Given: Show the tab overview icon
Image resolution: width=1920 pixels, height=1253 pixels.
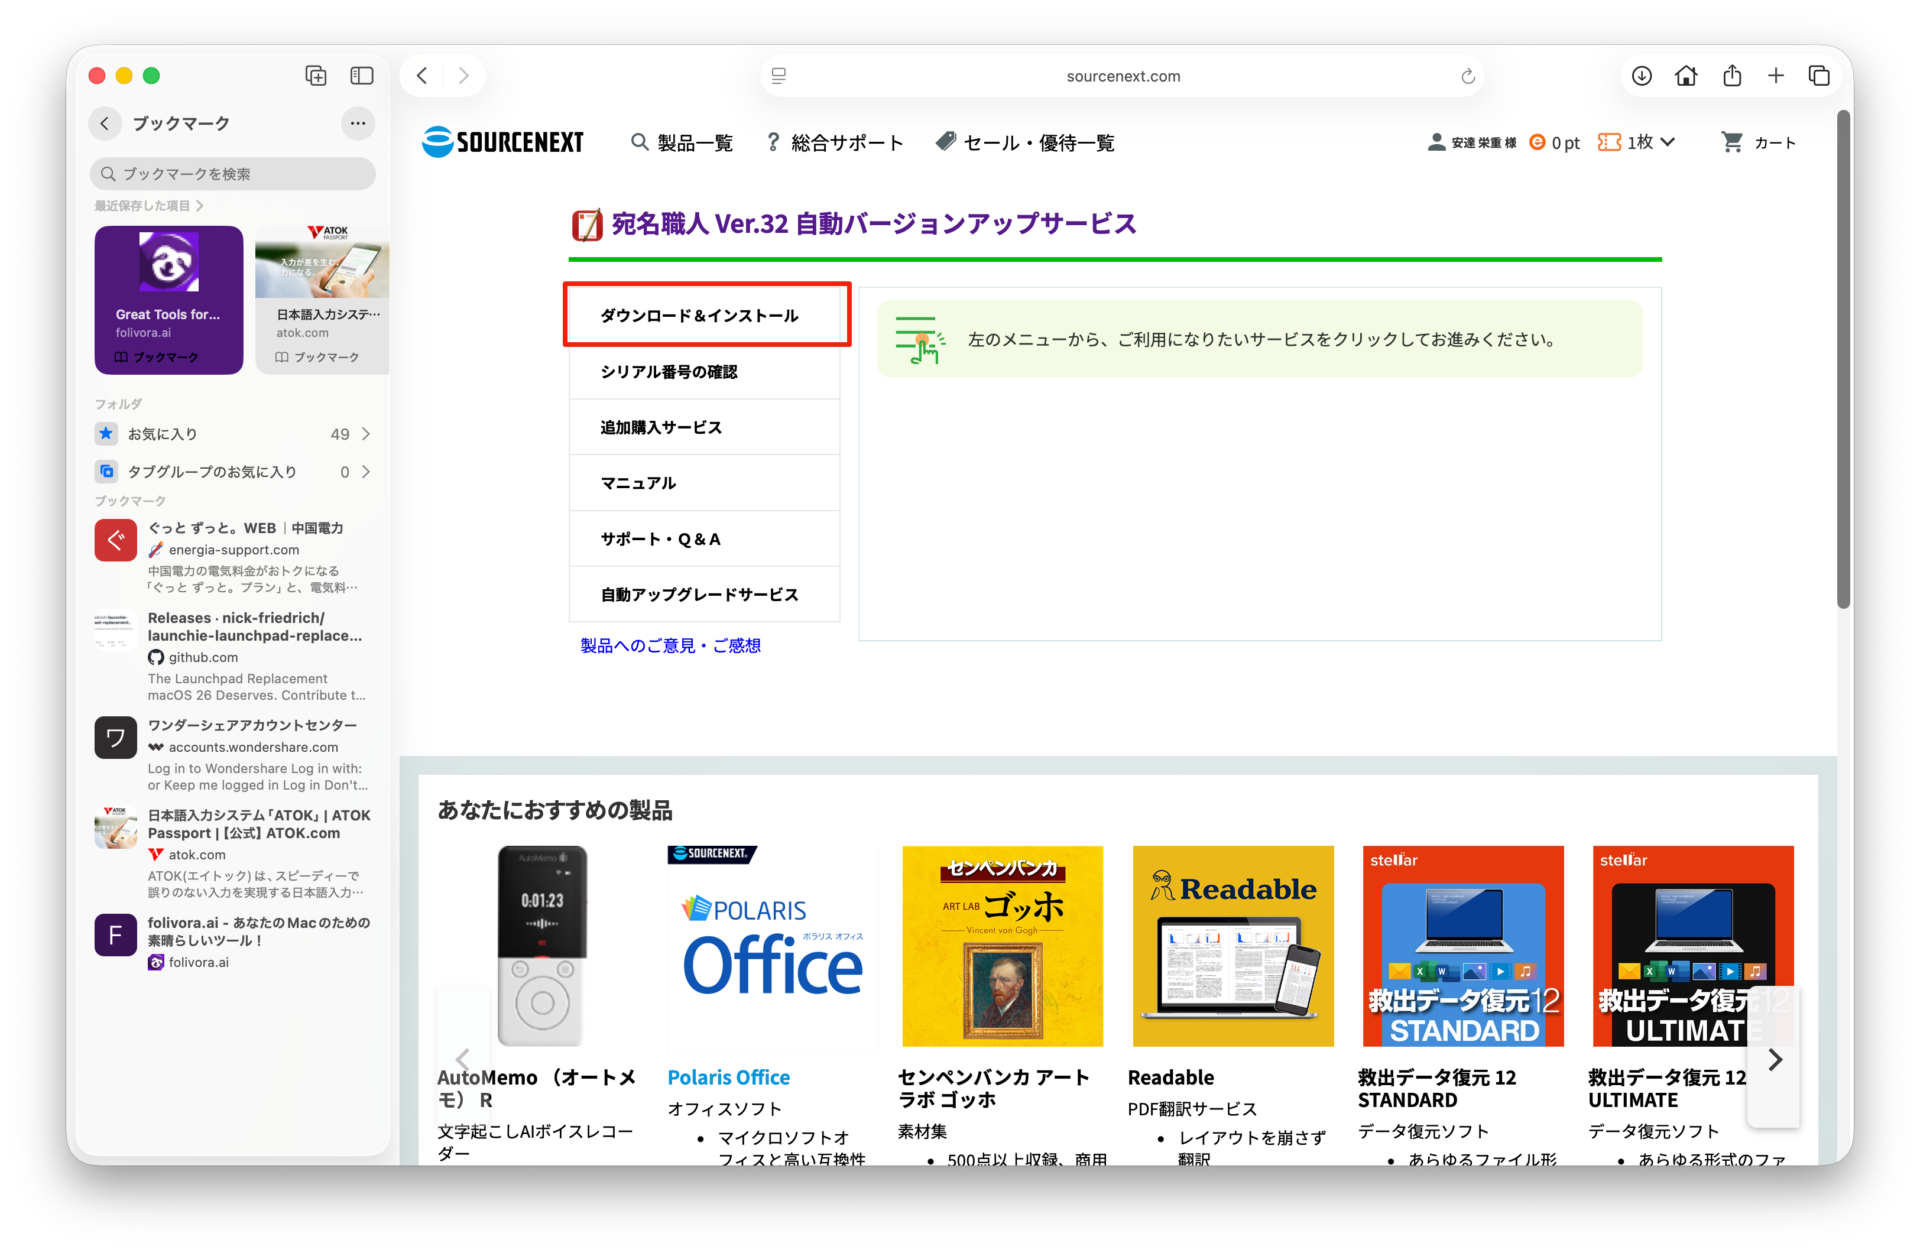Looking at the screenshot, I should 1819,76.
